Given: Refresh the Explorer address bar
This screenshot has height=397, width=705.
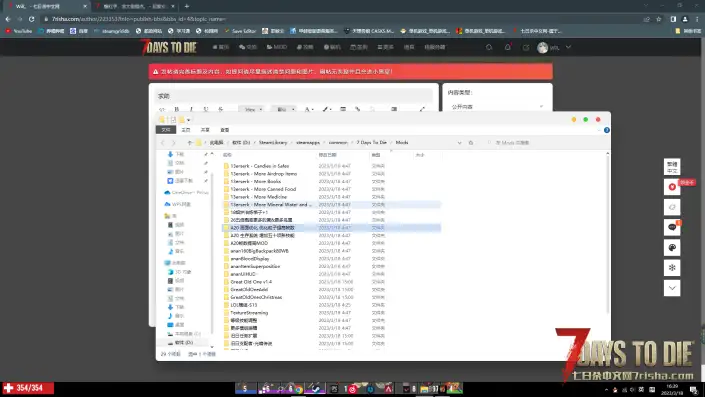Looking at the screenshot, I should tap(471, 143).
